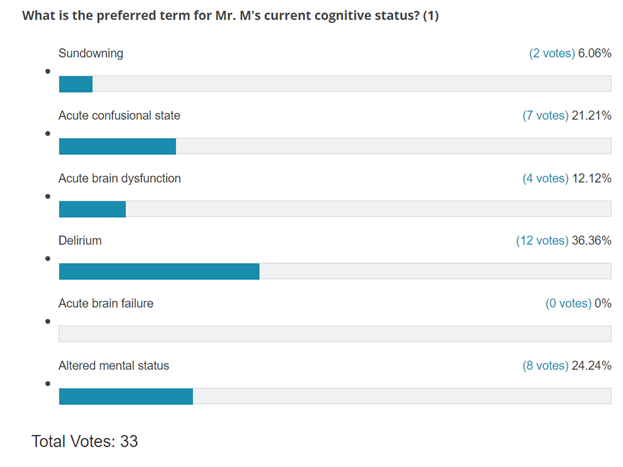This screenshot has width=623, height=467.
Task: View the (12 votes) link for Delirium
Action: point(542,241)
